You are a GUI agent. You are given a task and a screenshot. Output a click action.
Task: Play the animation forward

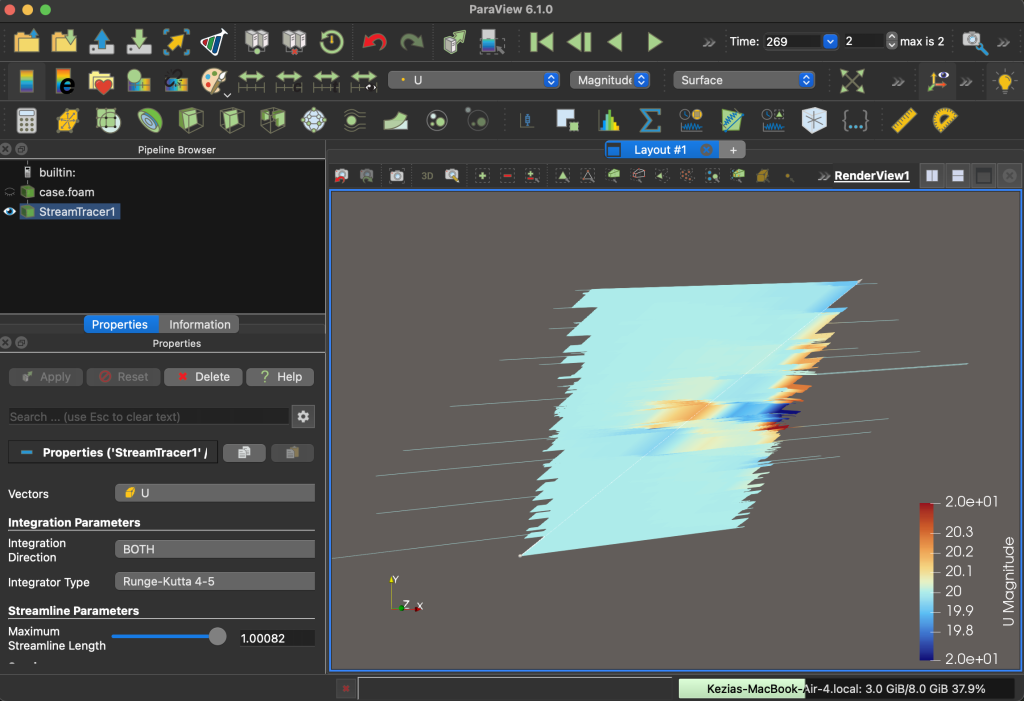click(654, 42)
